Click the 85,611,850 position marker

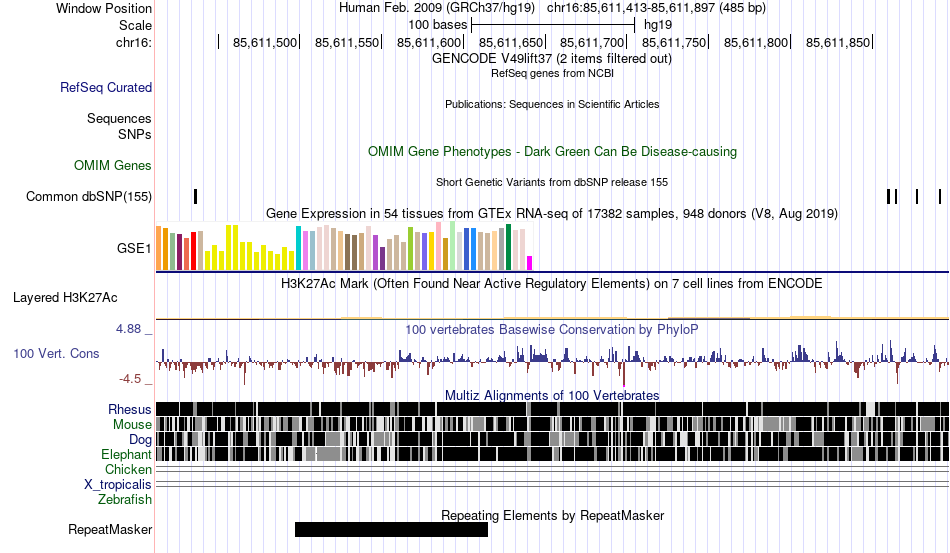838,42
